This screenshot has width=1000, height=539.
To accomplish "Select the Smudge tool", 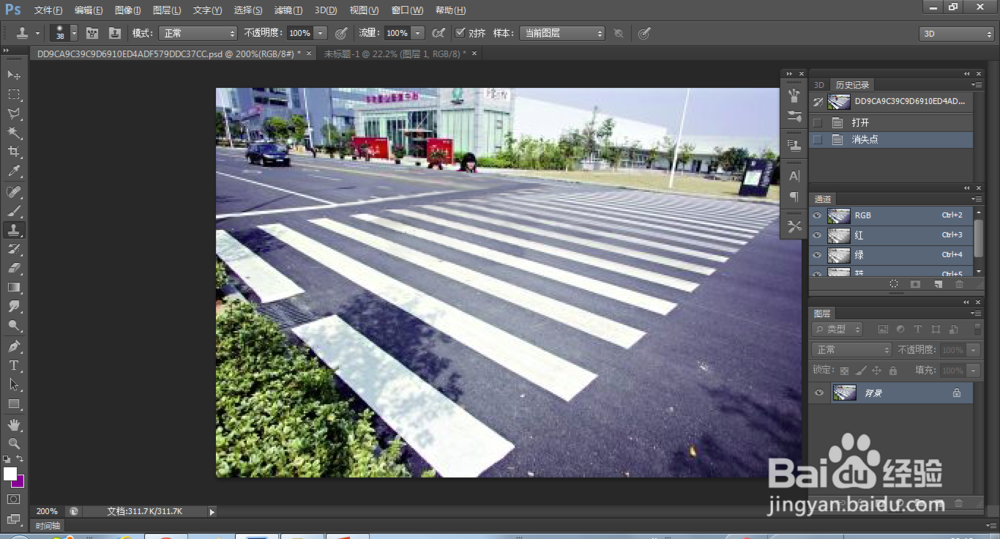I will pos(13,307).
